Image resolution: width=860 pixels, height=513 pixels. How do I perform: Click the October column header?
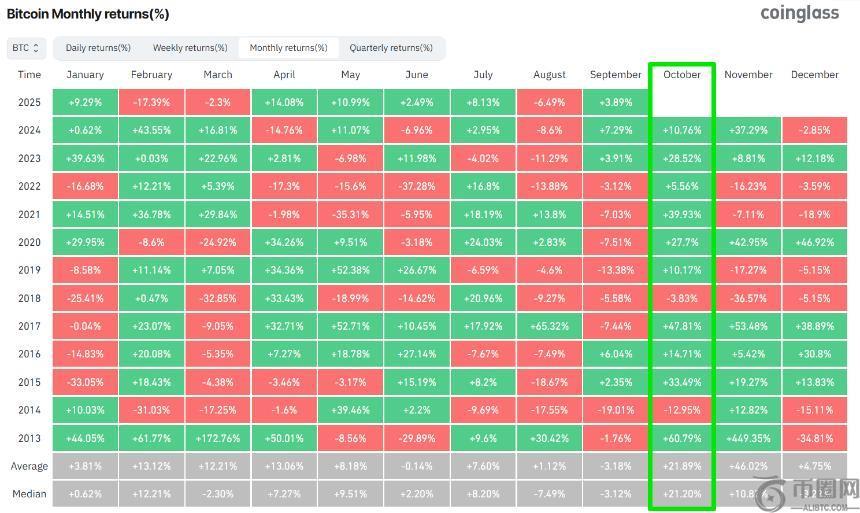[x=682, y=75]
